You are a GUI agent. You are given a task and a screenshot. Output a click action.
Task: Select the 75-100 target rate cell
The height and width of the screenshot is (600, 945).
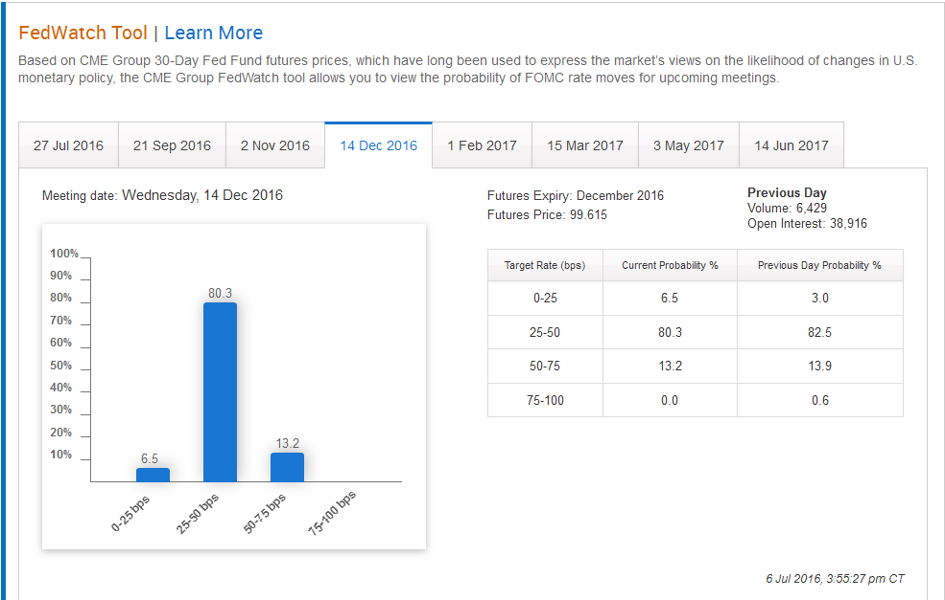tap(545, 400)
